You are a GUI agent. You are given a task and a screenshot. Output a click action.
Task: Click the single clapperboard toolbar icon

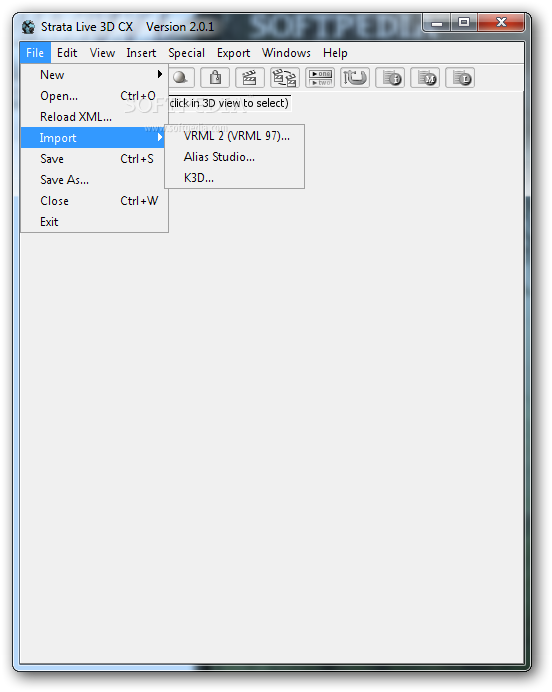point(250,78)
